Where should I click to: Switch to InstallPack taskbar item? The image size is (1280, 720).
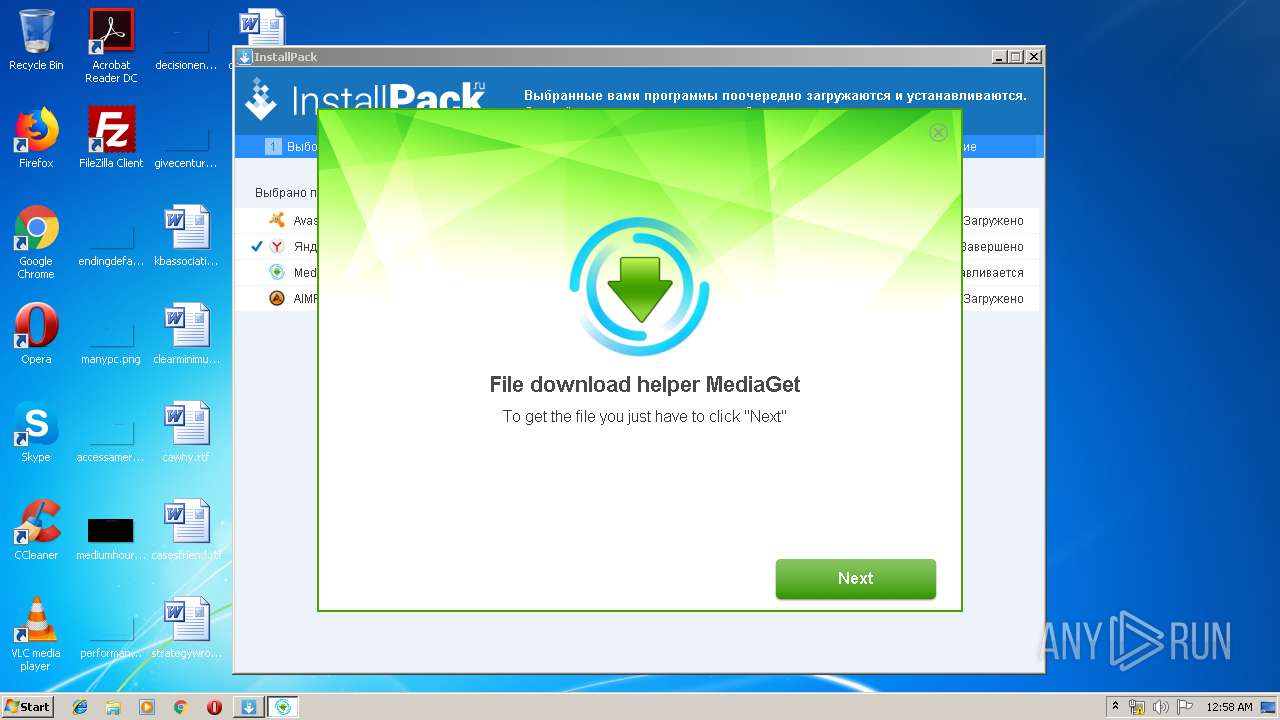pyautogui.click(x=249, y=707)
